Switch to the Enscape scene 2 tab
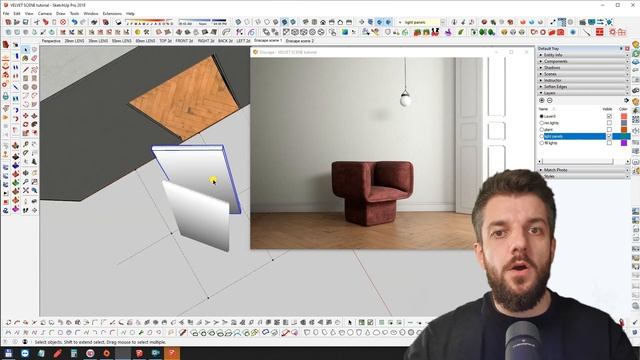 tap(300, 41)
